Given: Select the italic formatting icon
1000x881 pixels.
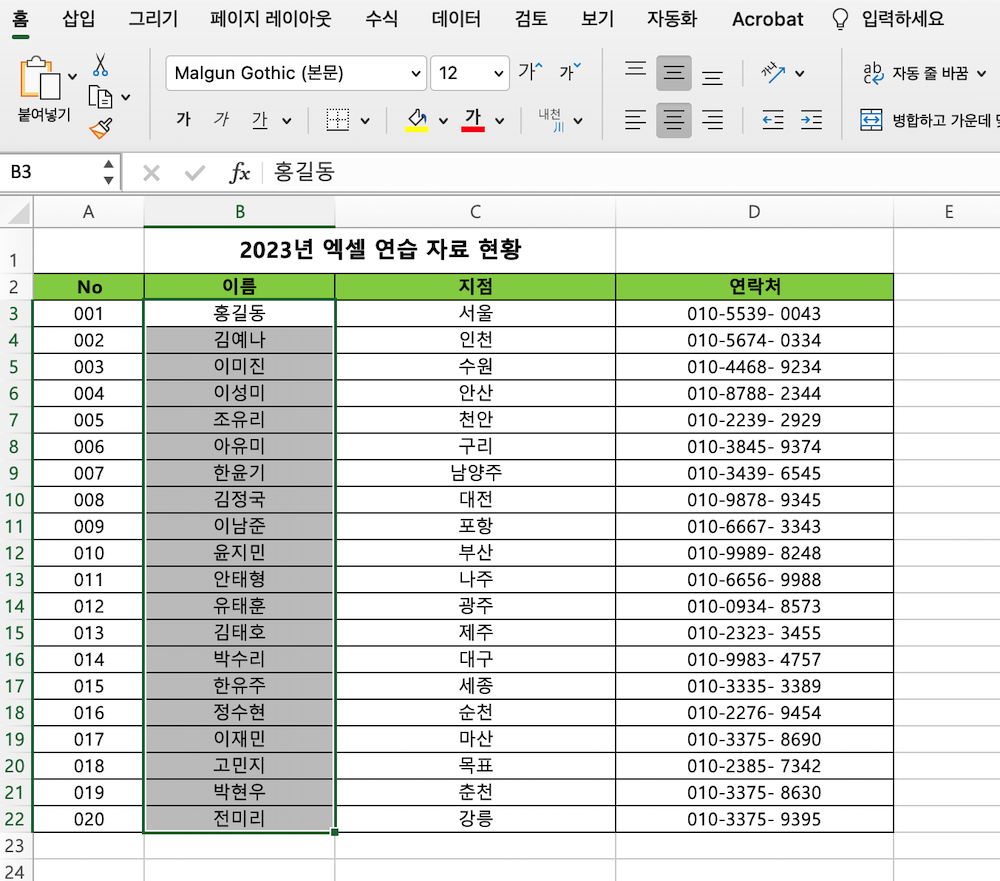Looking at the screenshot, I should pyautogui.click(x=221, y=118).
